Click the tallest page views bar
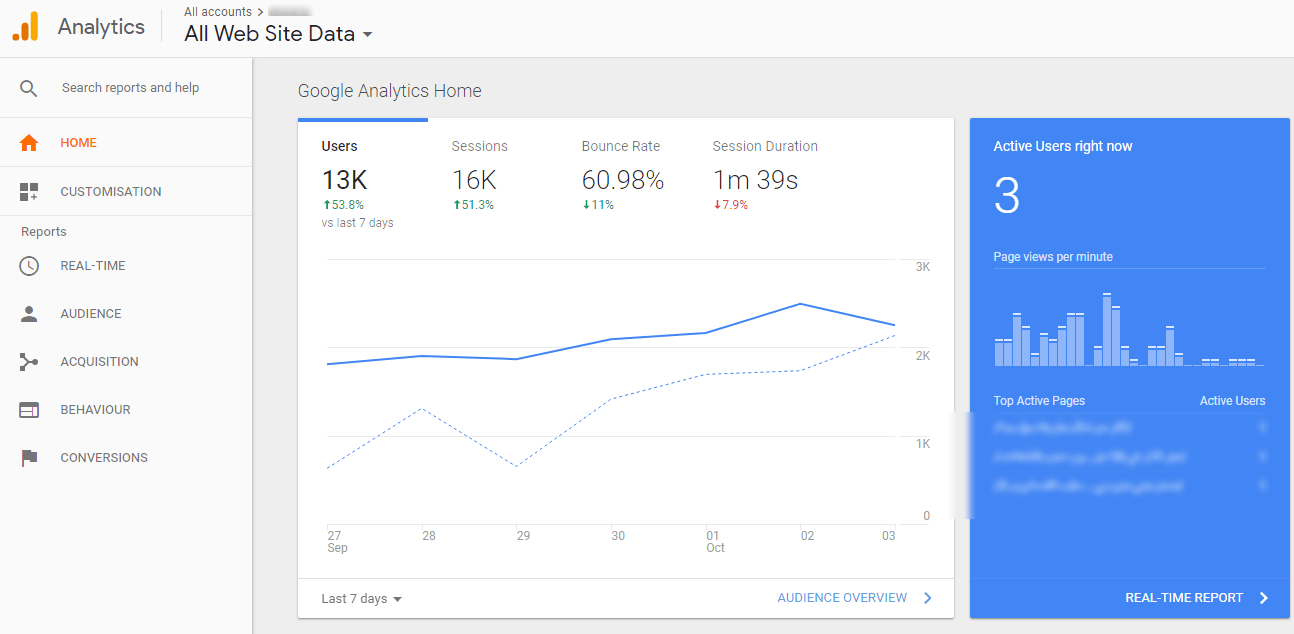The width and height of the screenshot is (1294, 634). click(x=1107, y=330)
